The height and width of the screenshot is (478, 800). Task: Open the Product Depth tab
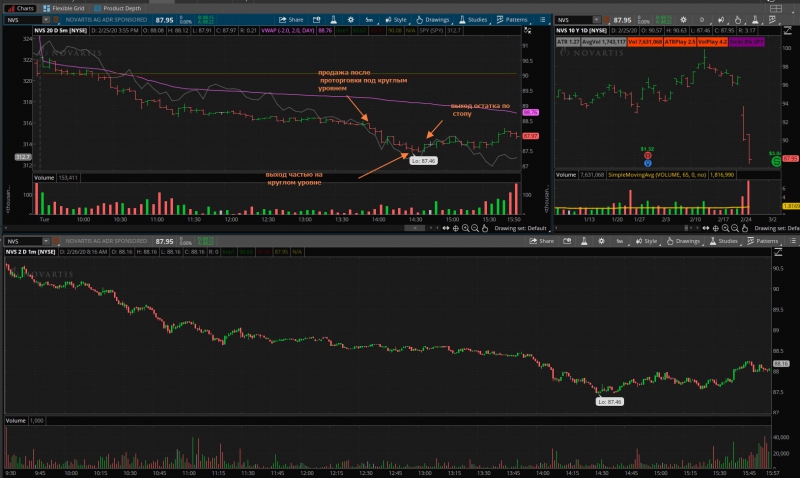(x=118, y=8)
